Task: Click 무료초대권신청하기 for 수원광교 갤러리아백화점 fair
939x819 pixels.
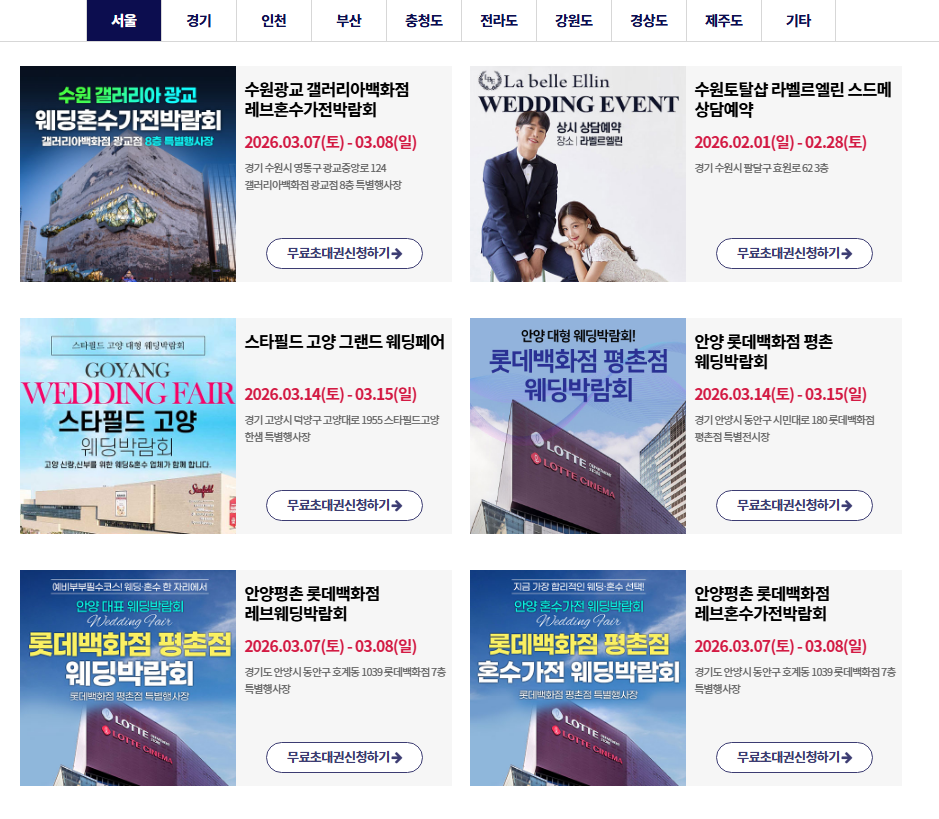Action: [344, 253]
